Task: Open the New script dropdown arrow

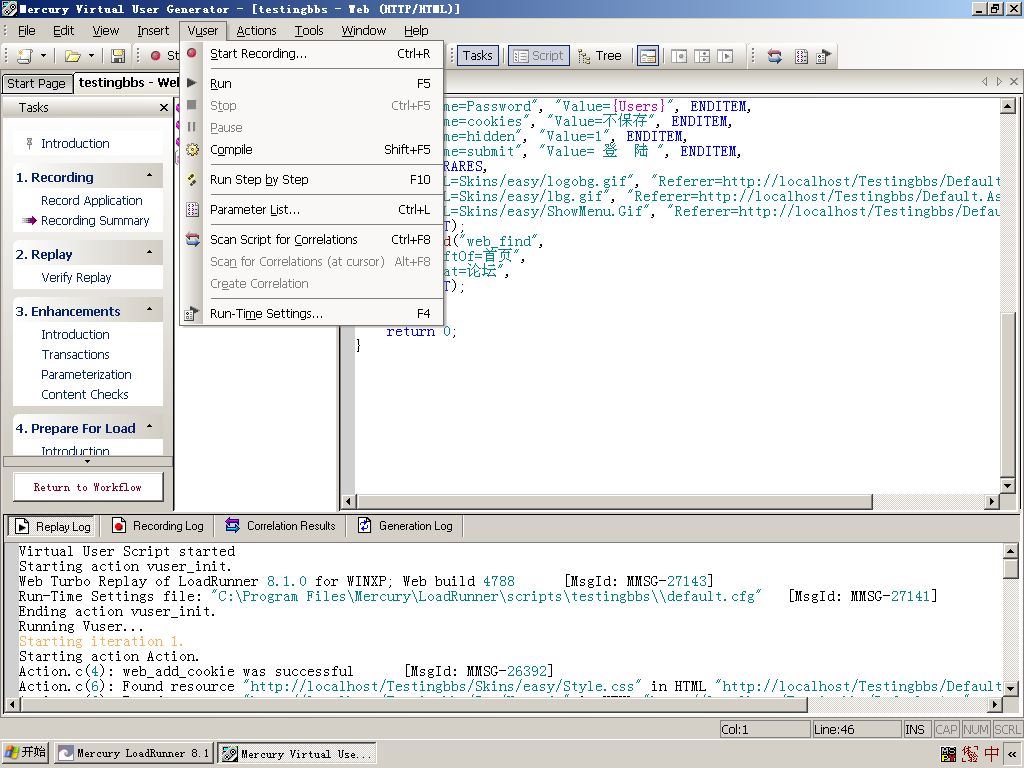Action: coord(43,56)
